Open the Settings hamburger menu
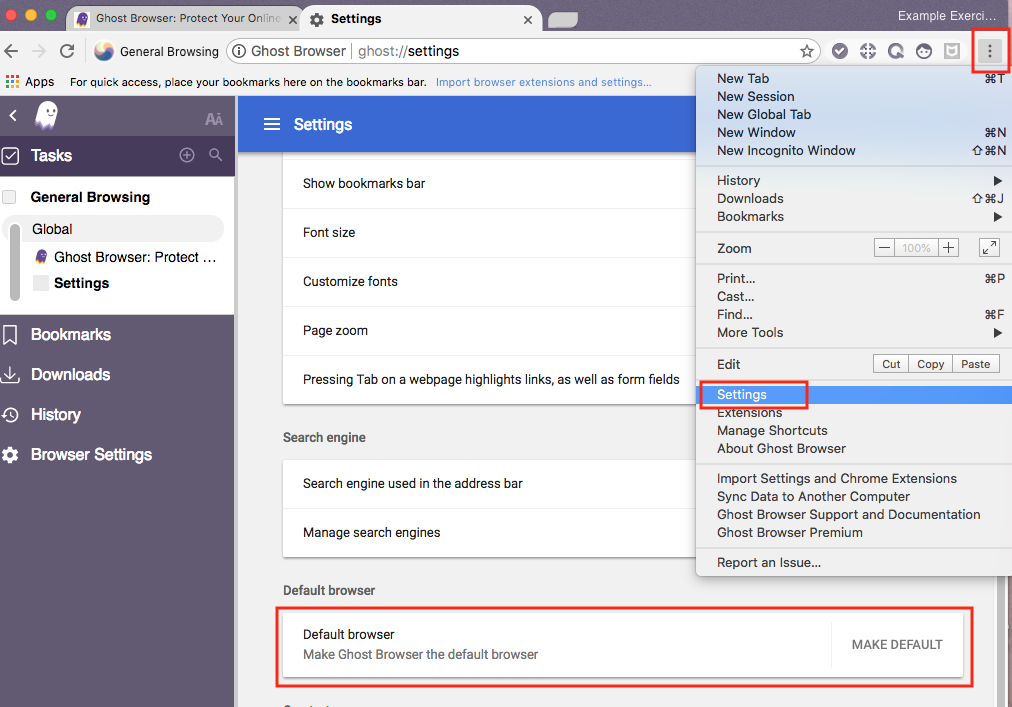 click(x=272, y=124)
